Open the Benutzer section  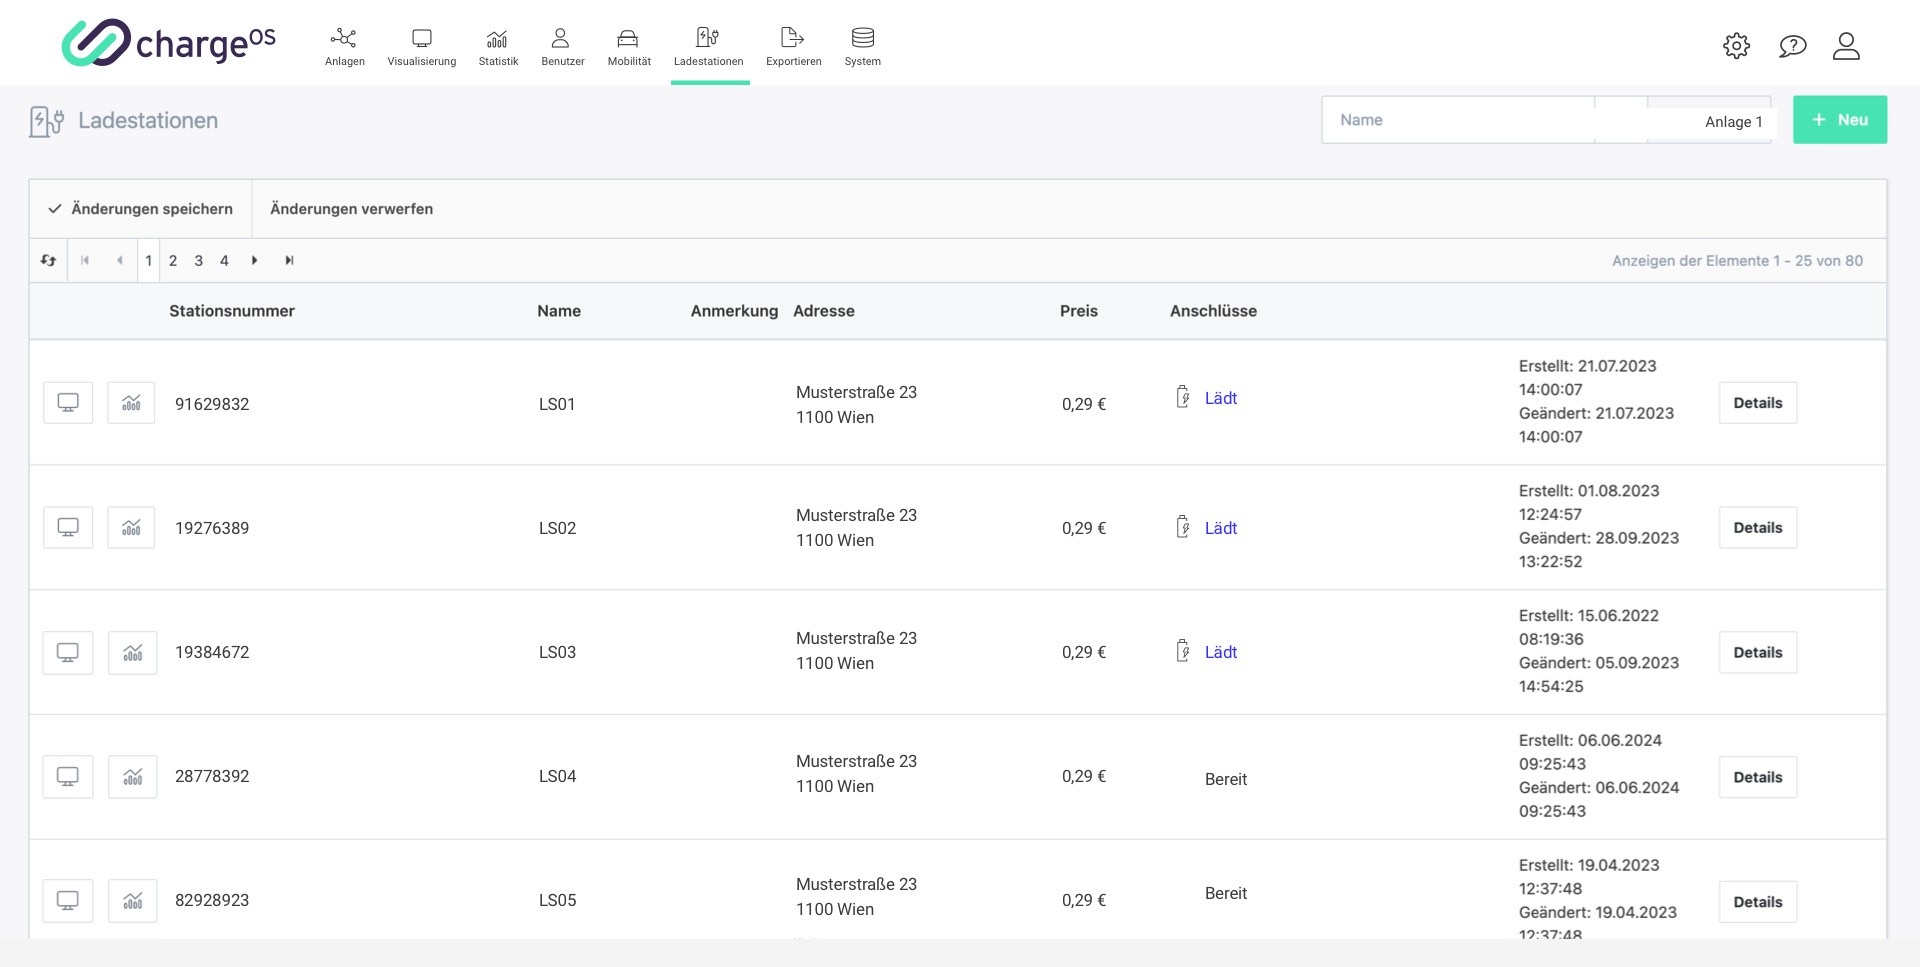pos(562,46)
